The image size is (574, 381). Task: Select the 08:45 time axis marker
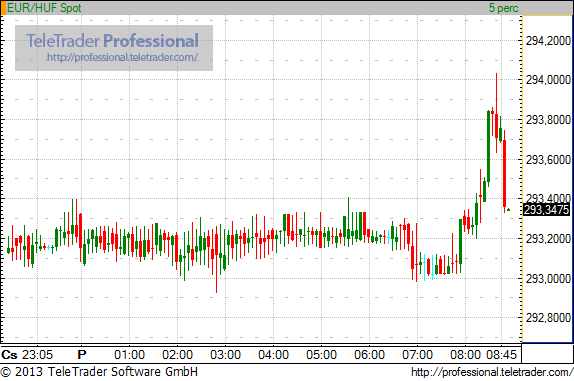coord(501,355)
